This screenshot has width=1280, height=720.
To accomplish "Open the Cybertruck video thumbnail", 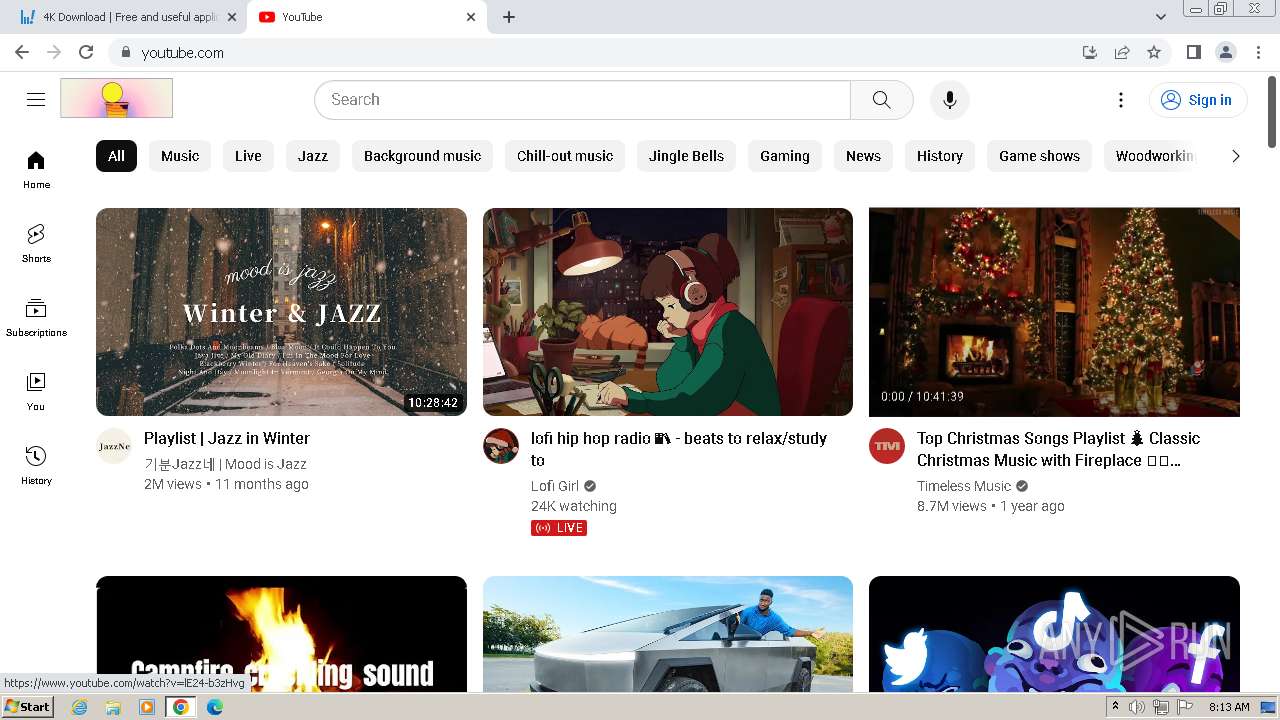I will pyautogui.click(x=668, y=634).
